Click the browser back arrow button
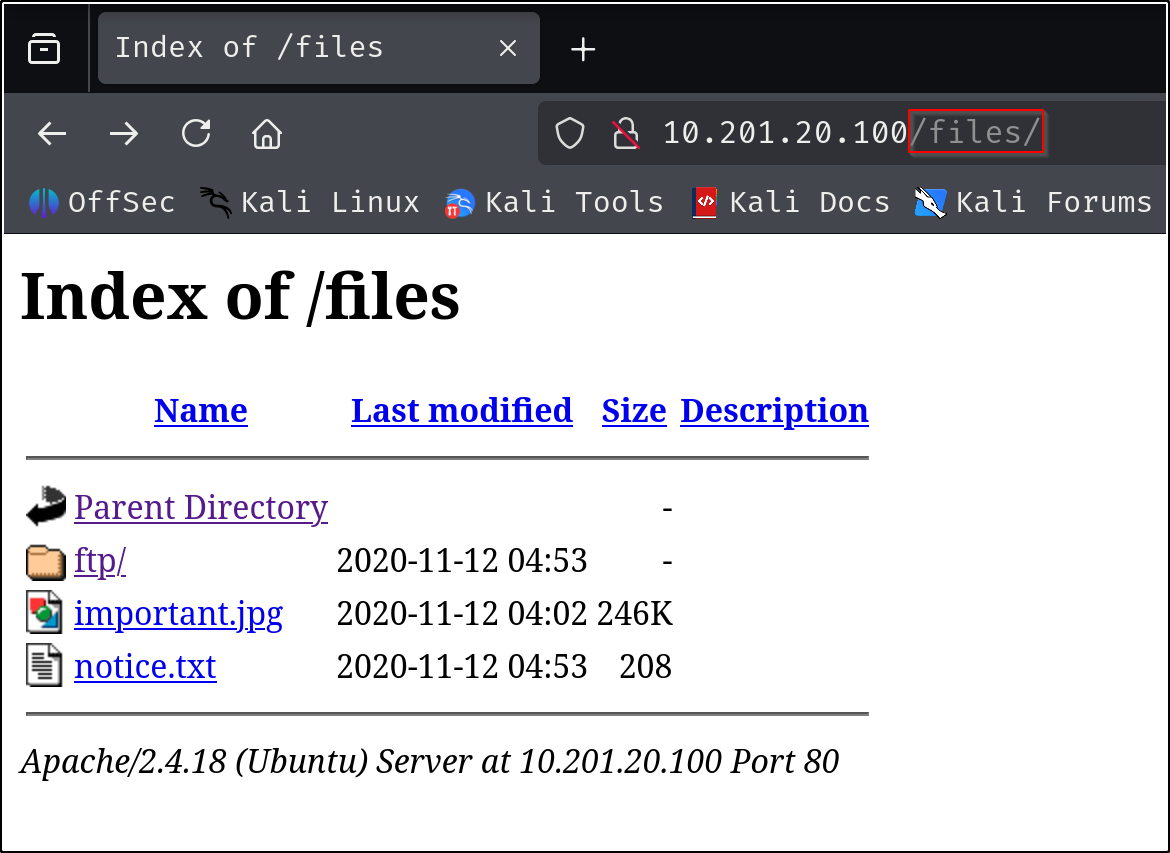1170x853 pixels. click(52, 133)
